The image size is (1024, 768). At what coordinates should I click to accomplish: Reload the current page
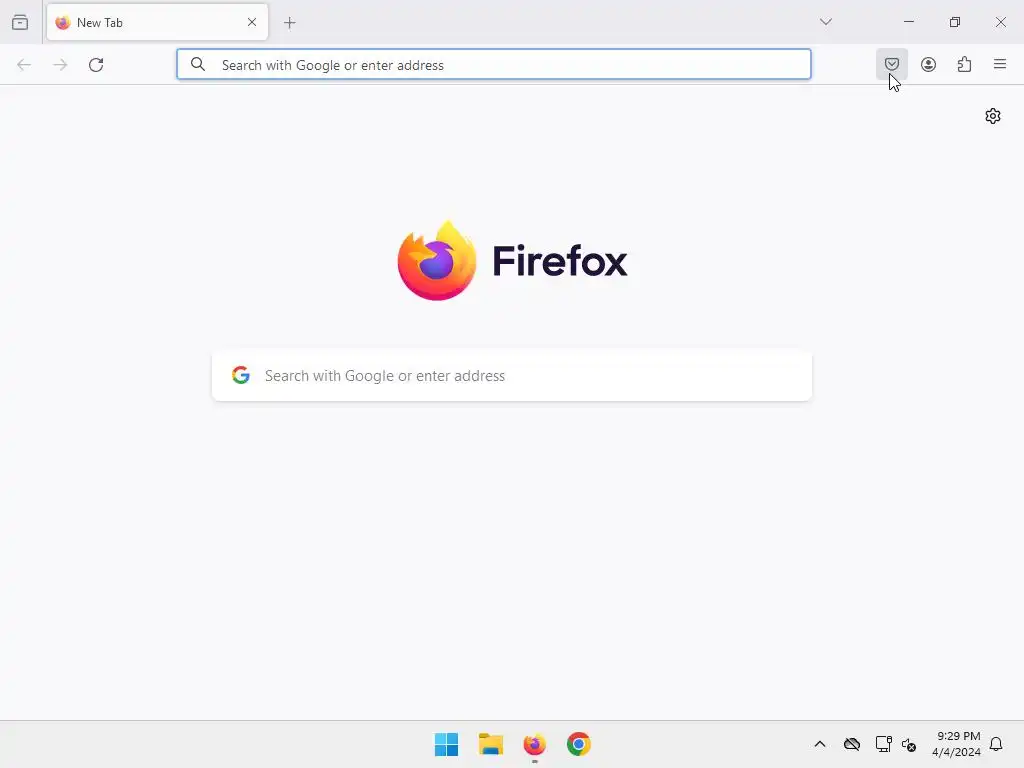96,65
